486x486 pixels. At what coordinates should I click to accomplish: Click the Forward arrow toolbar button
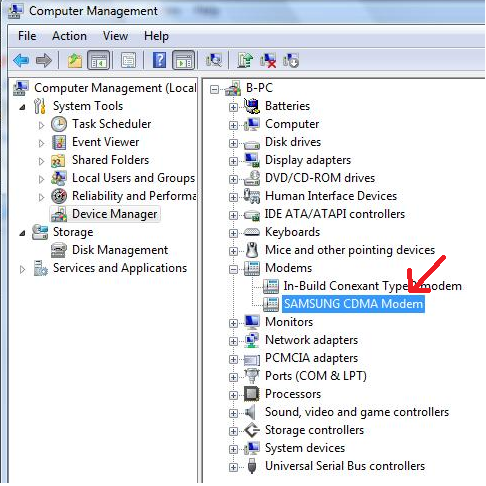[44, 61]
